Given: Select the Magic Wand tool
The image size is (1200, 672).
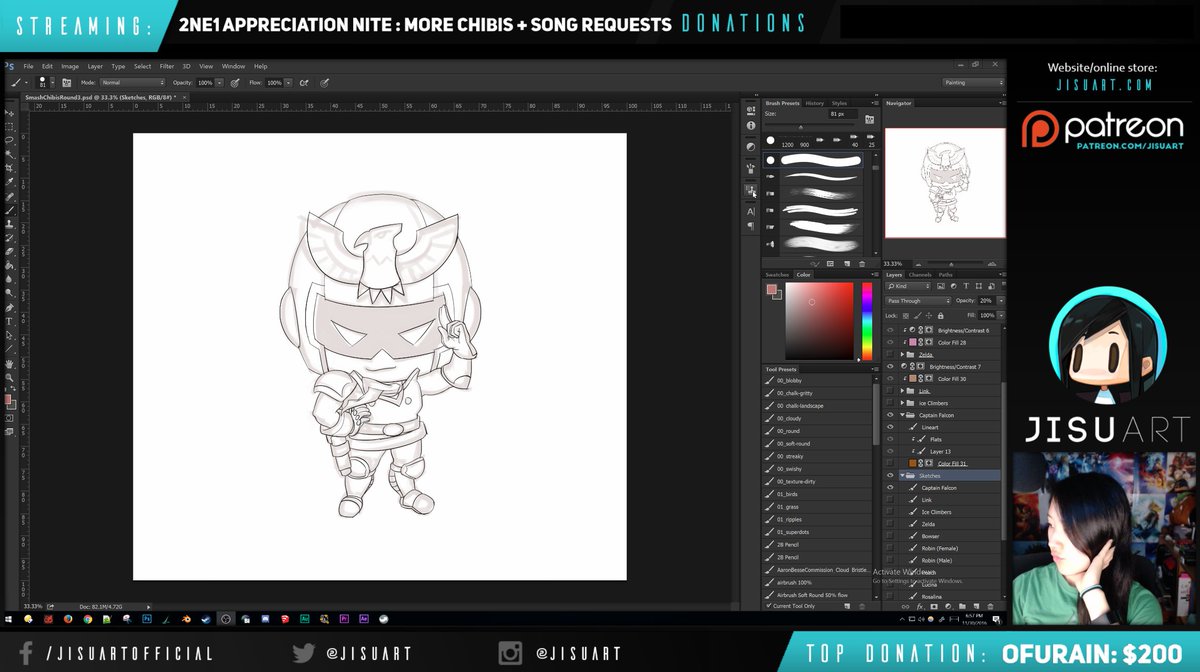Looking at the screenshot, I should [10, 156].
